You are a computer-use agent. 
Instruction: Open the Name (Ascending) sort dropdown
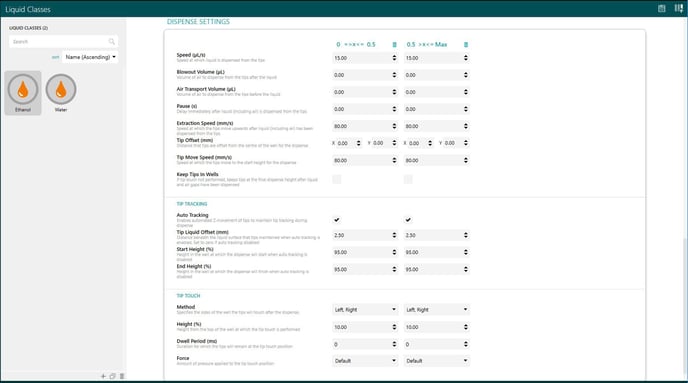[90, 57]
